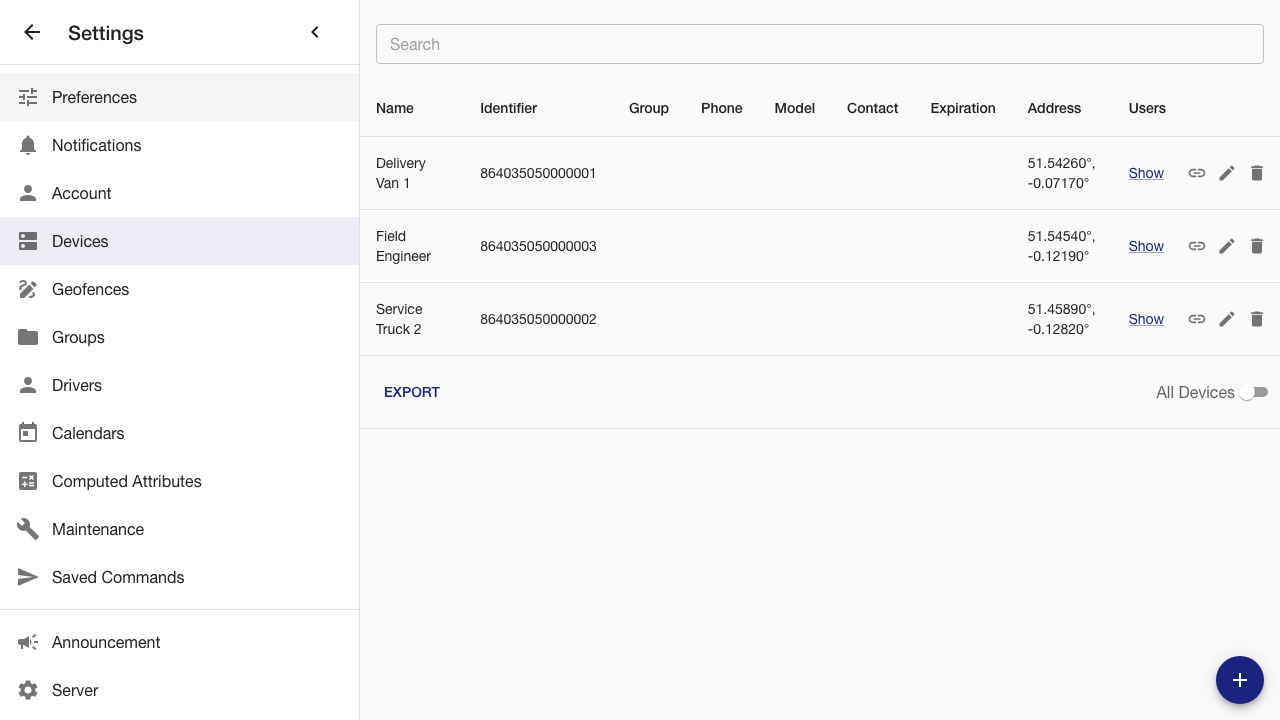
Task: Show users for Delivery Van 1
Action: point(1146,173)
